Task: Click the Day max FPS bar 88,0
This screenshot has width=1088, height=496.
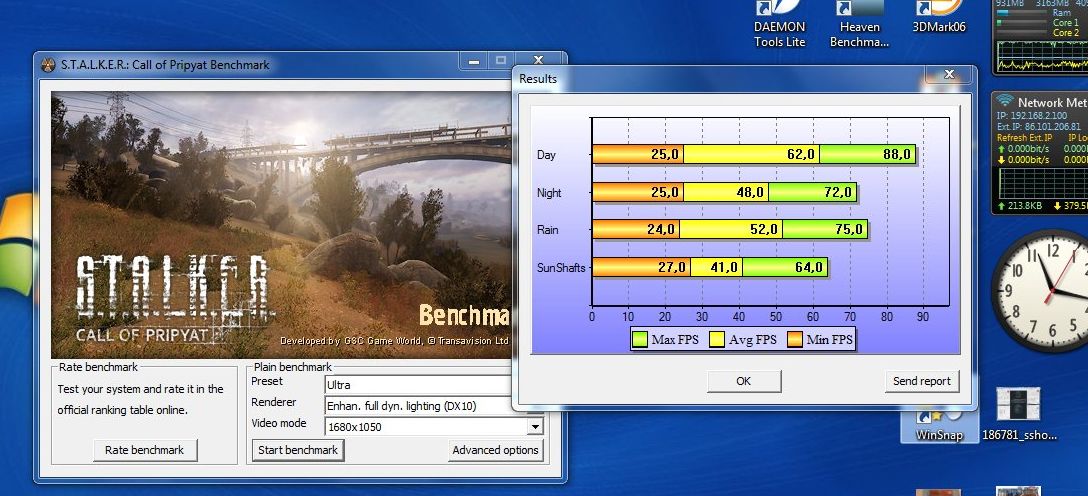Action: coord(867,154)
